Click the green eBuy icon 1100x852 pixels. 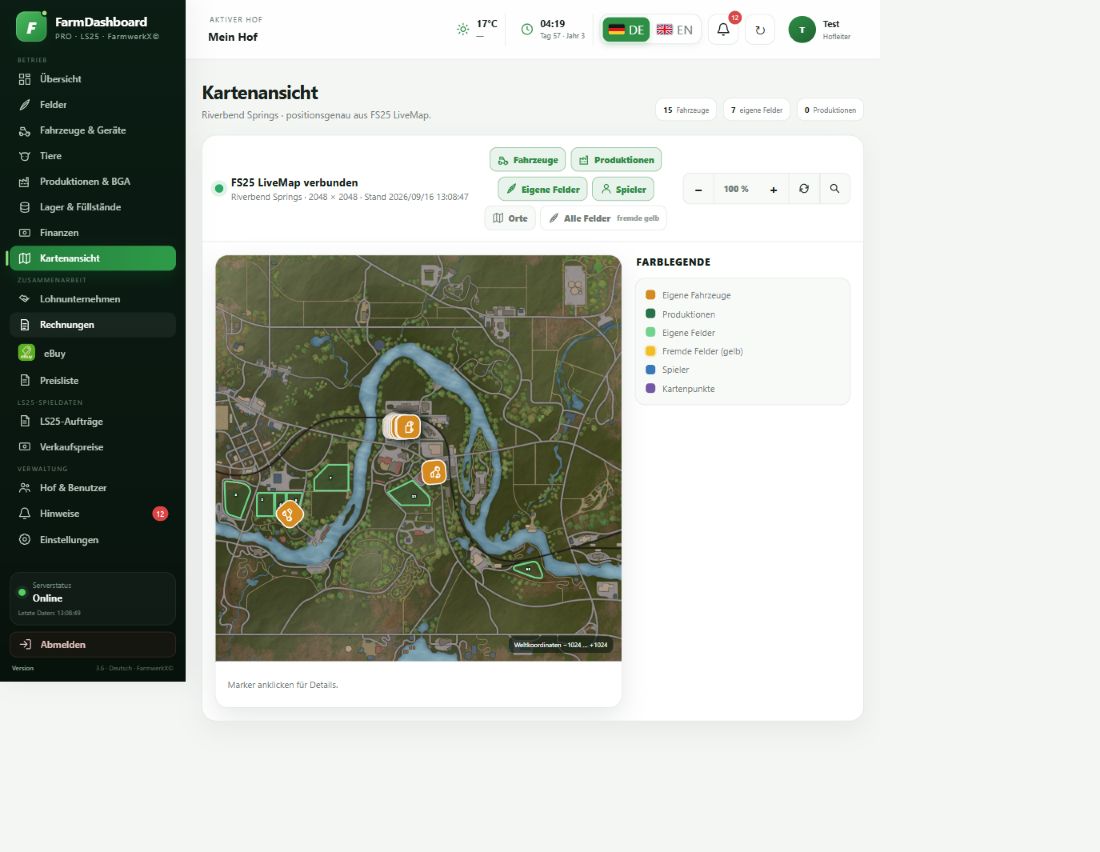26,353
